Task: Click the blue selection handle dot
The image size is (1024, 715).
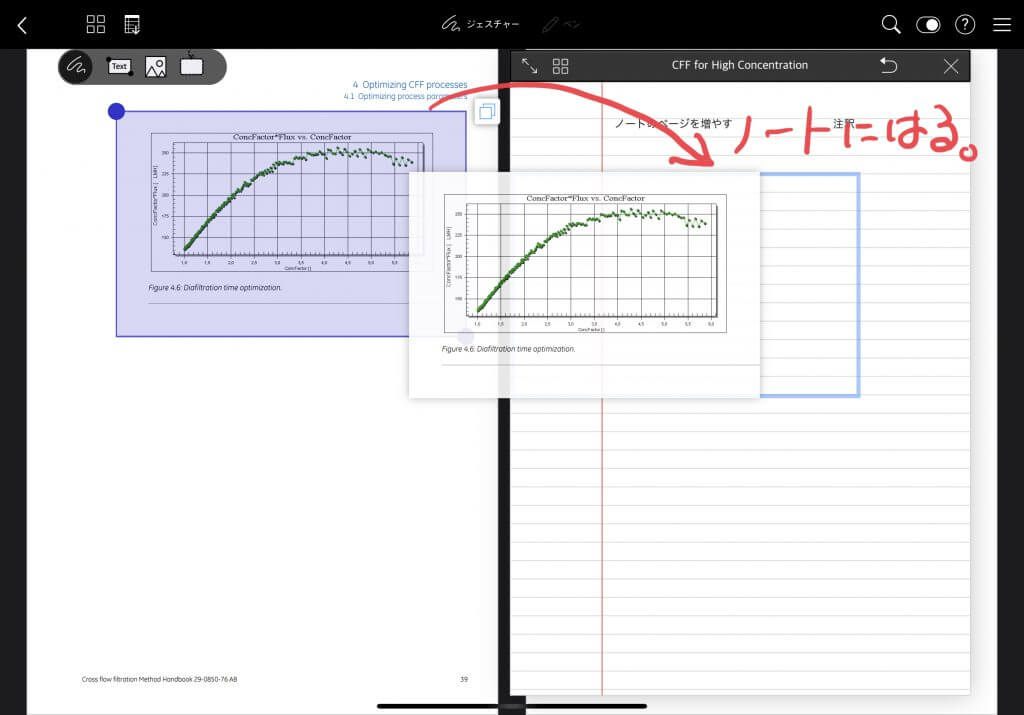Action: [x=116, y=112]
